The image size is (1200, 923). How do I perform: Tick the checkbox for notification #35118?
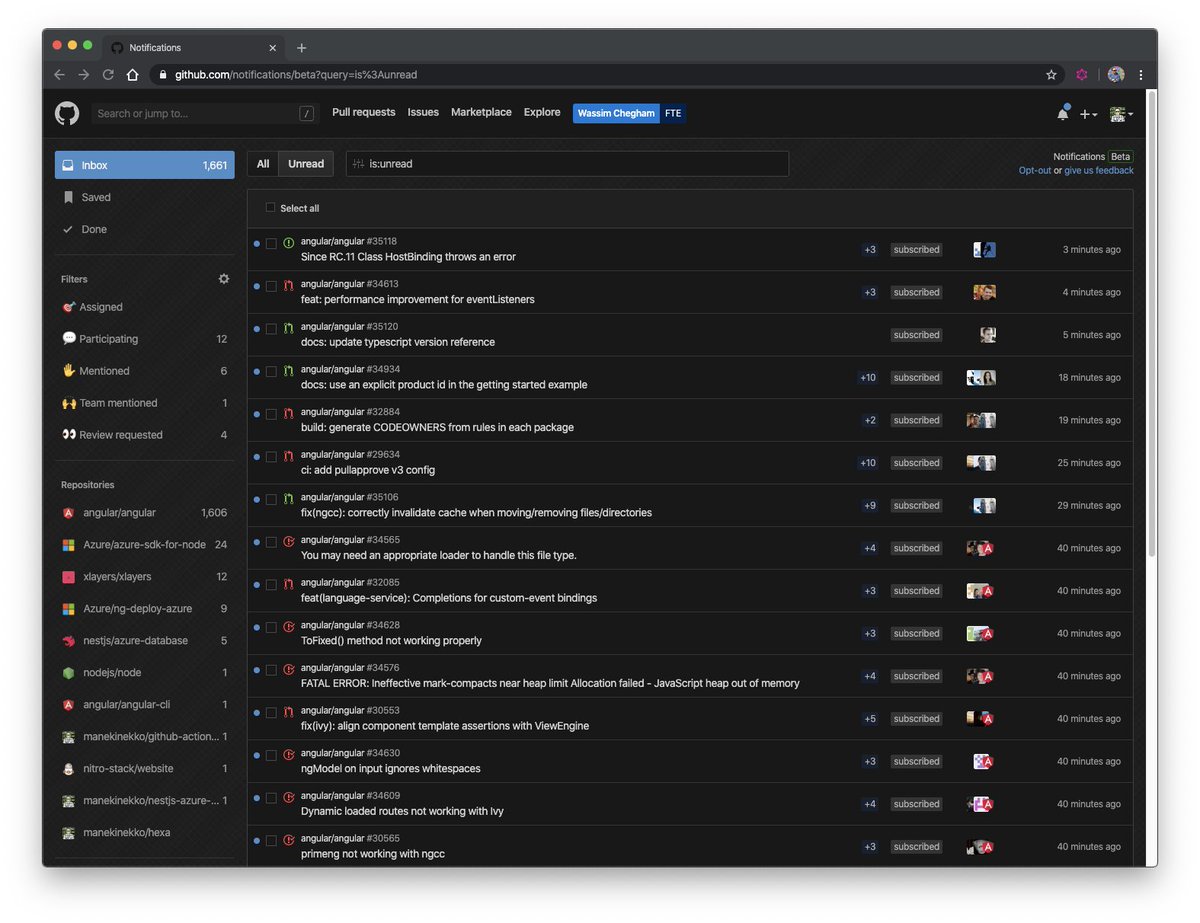271,244
